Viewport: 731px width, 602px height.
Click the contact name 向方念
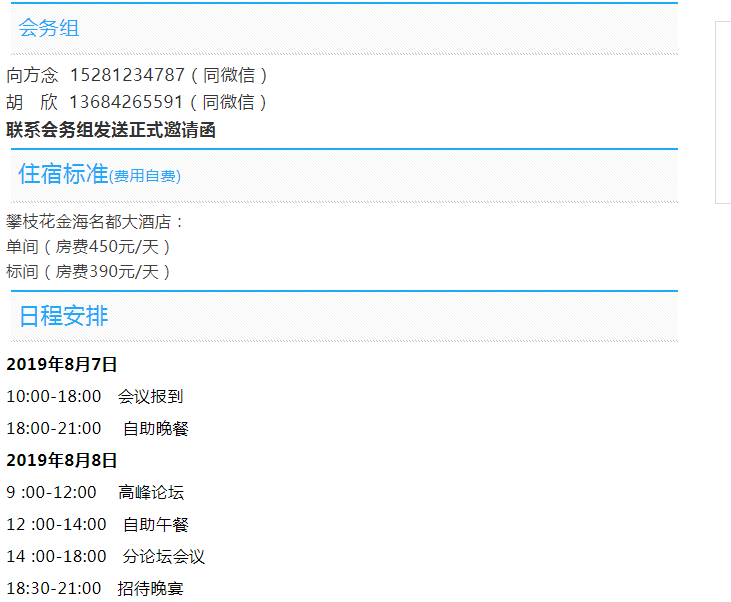(33, 75)
